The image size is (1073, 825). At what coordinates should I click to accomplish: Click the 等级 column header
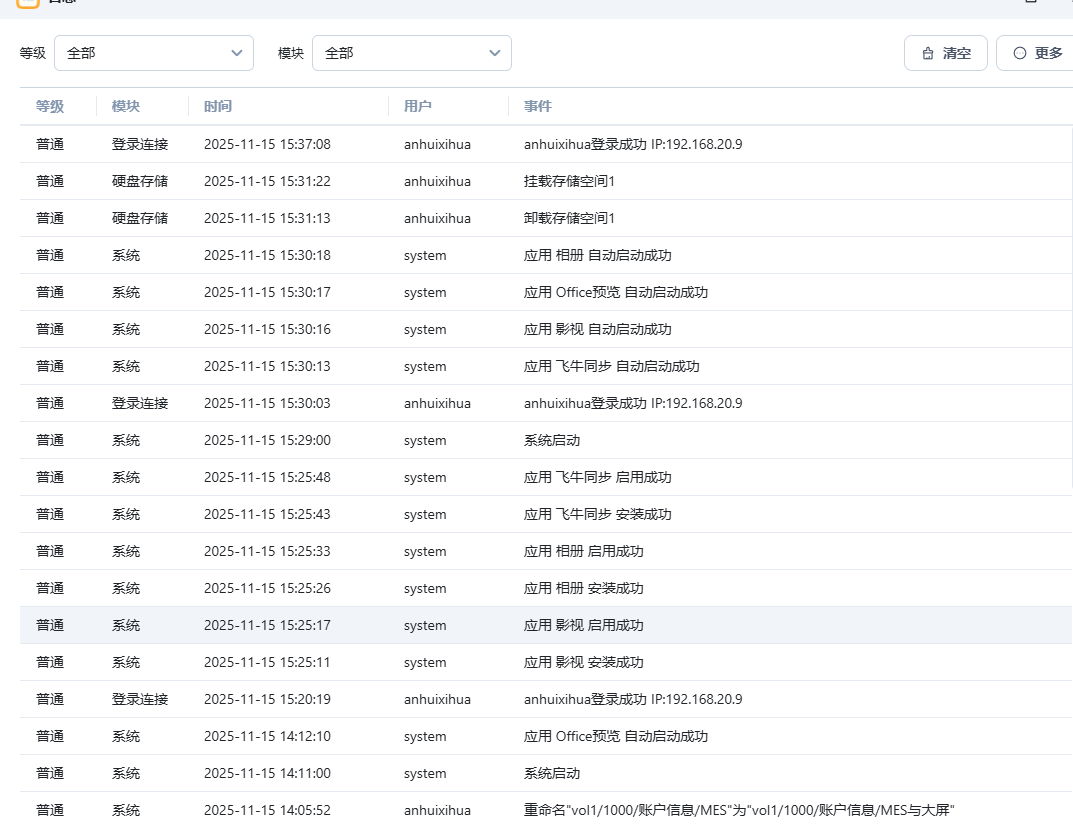(x=50, y=106)
